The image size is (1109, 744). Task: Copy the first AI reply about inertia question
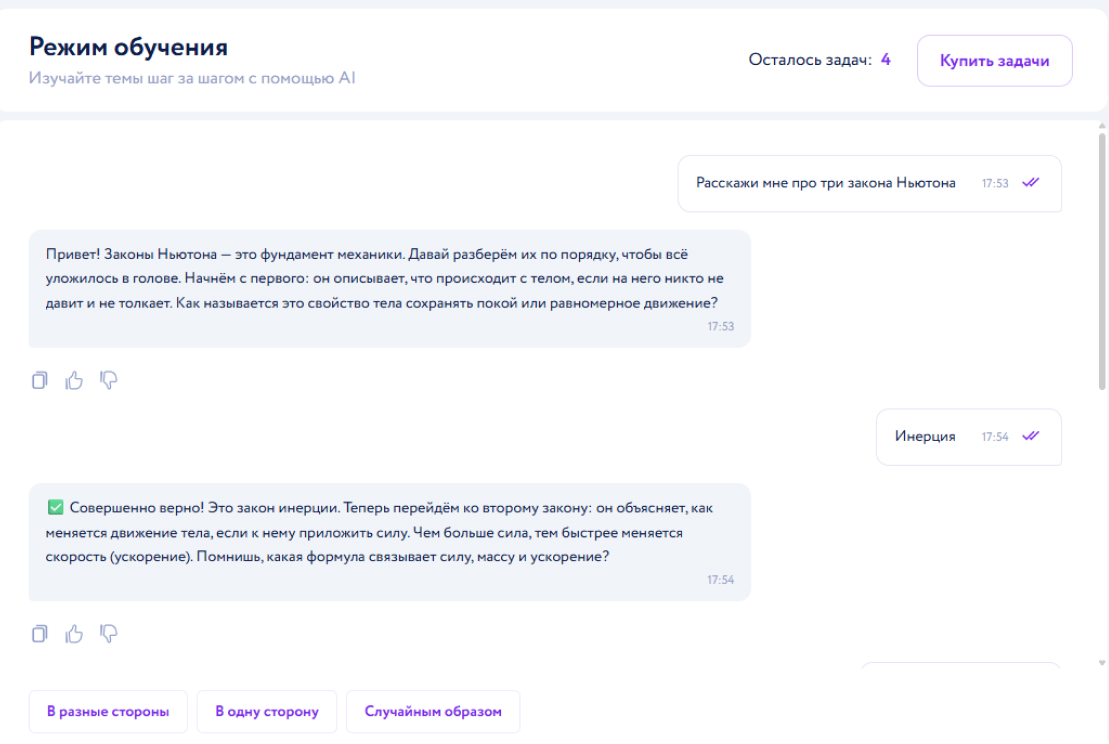[x=40, y=380]
